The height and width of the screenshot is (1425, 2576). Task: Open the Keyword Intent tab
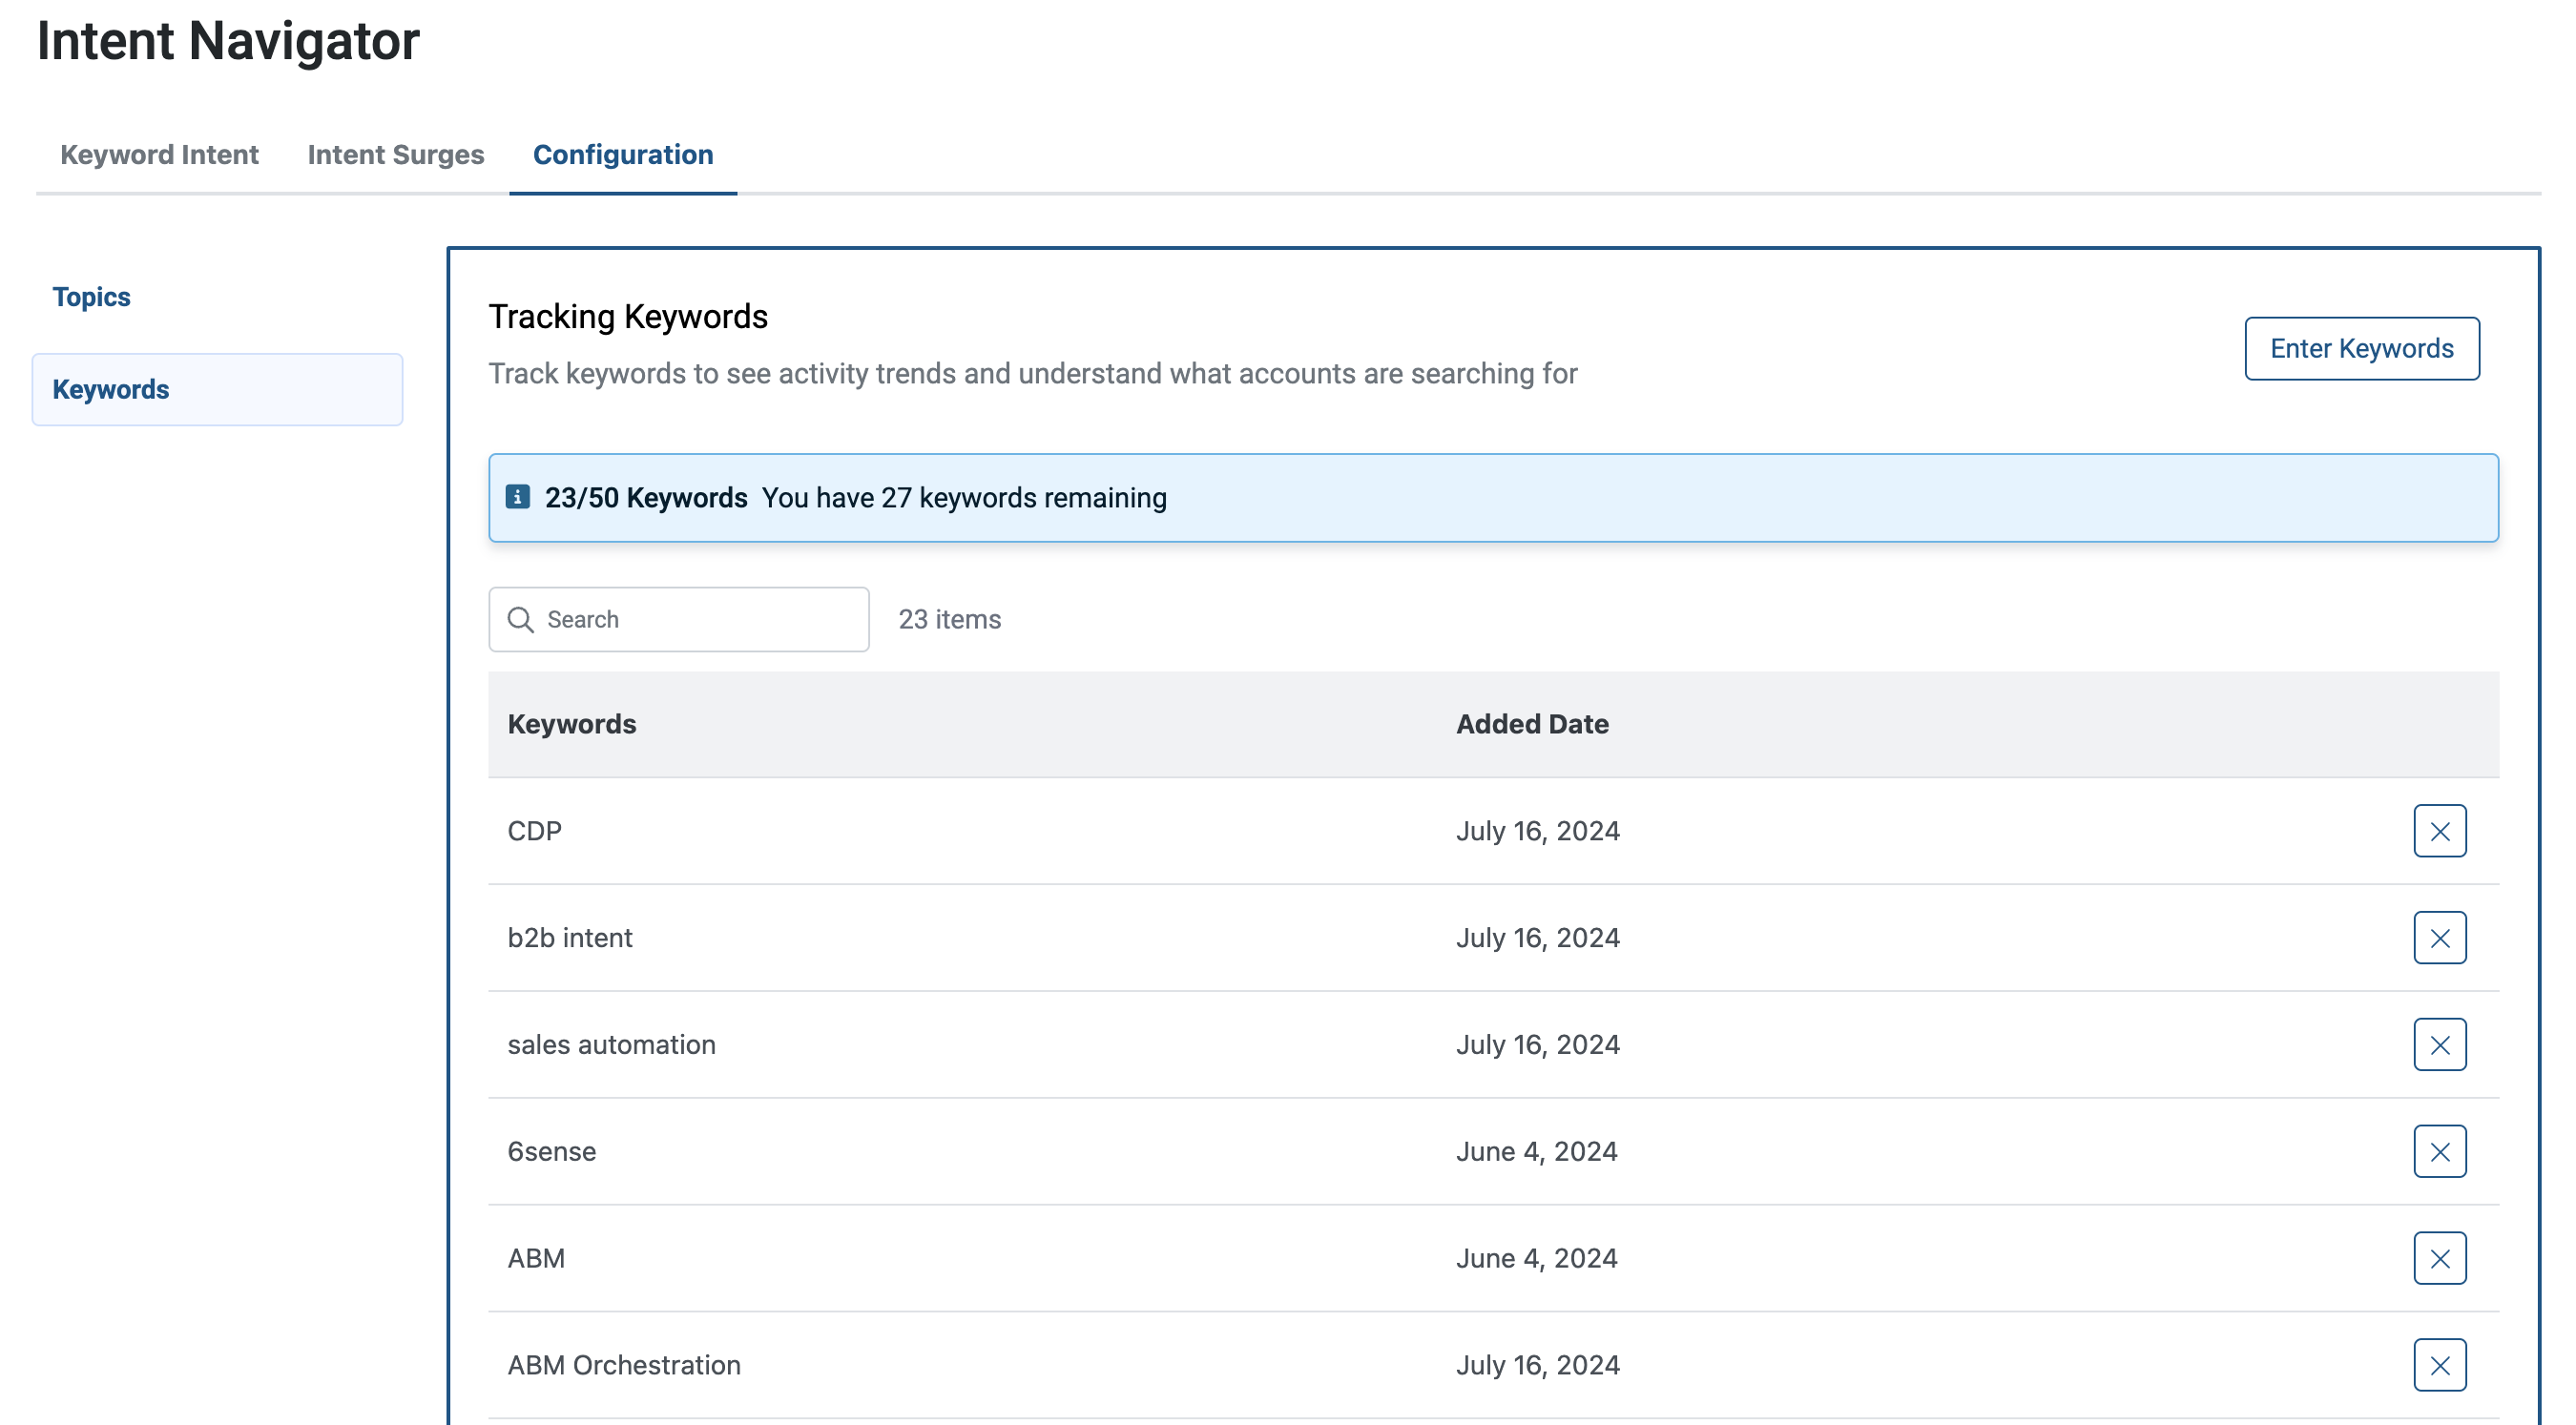click(x=159, y=155)
